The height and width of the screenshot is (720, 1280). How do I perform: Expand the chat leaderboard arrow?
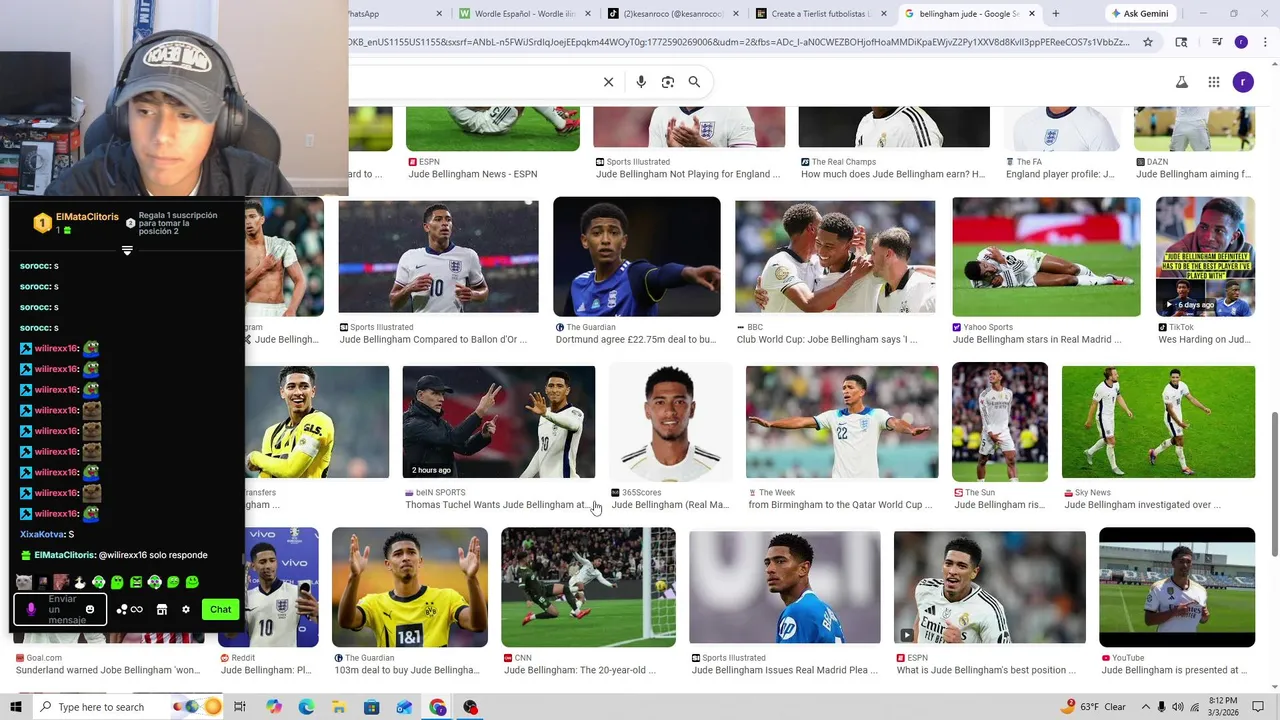127,250
